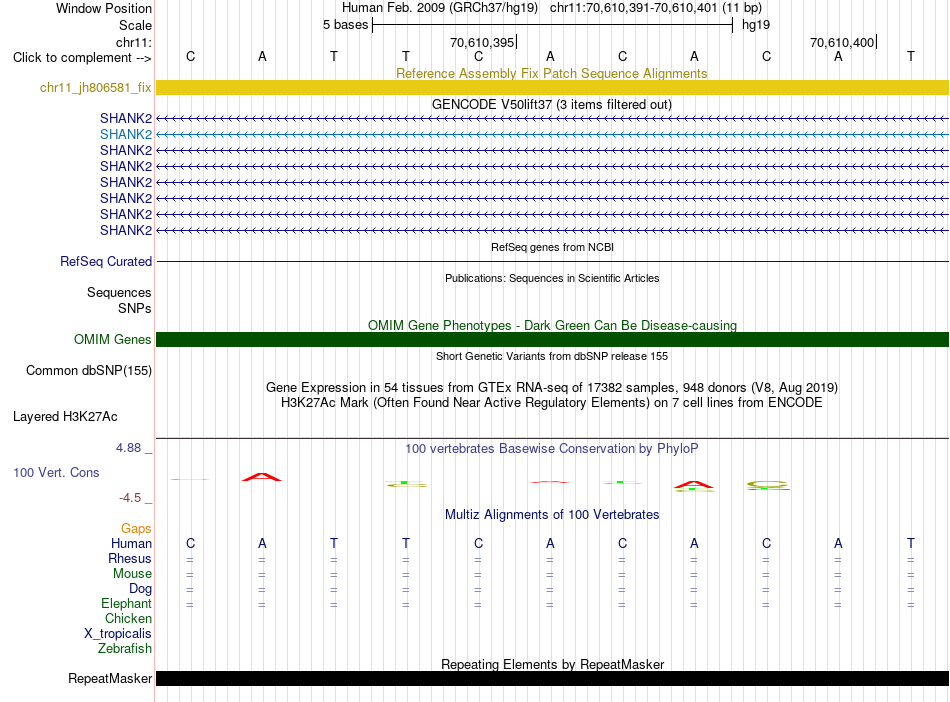Click the dark green OMIM Genes bar
Image resolution: width=950 pixels, height=702 pixels.
(552, 339)
